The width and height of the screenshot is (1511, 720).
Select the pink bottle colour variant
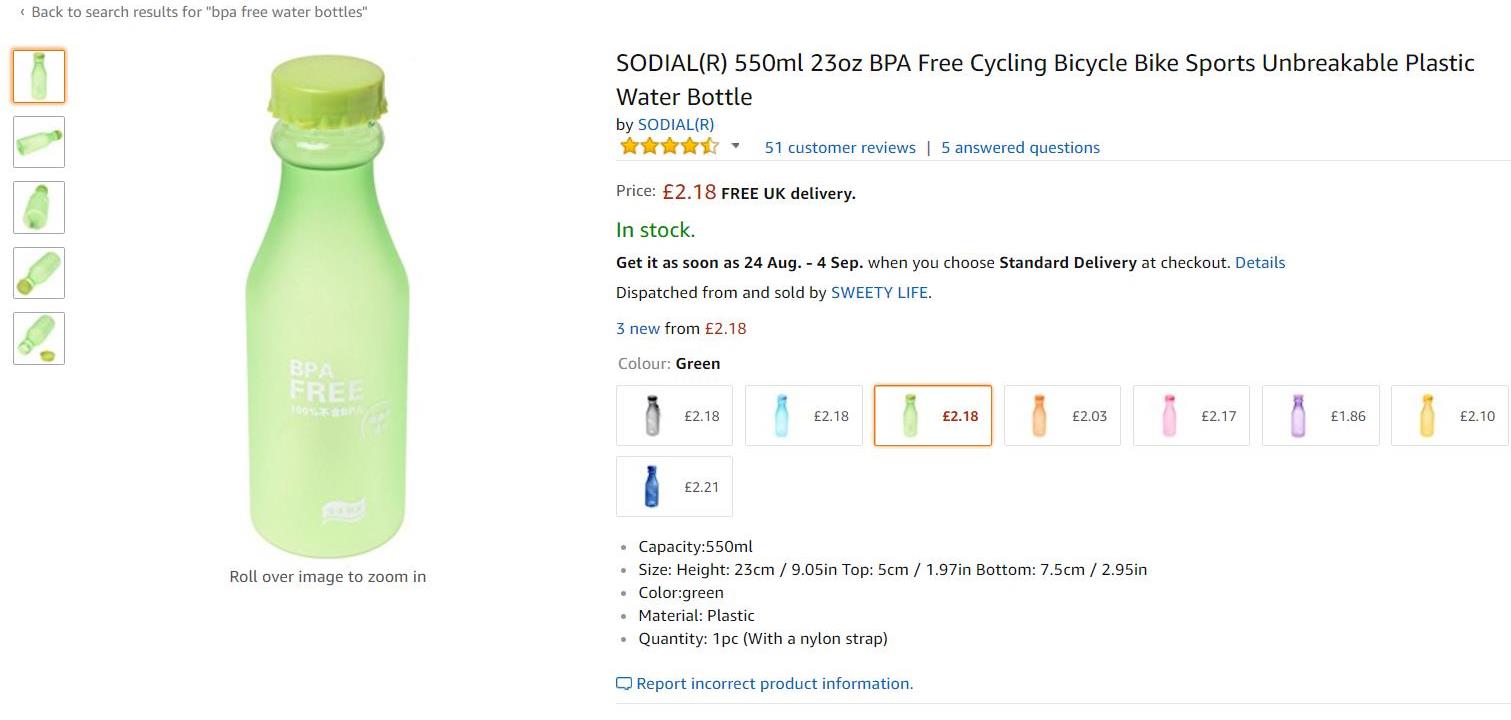[1191, 415]
